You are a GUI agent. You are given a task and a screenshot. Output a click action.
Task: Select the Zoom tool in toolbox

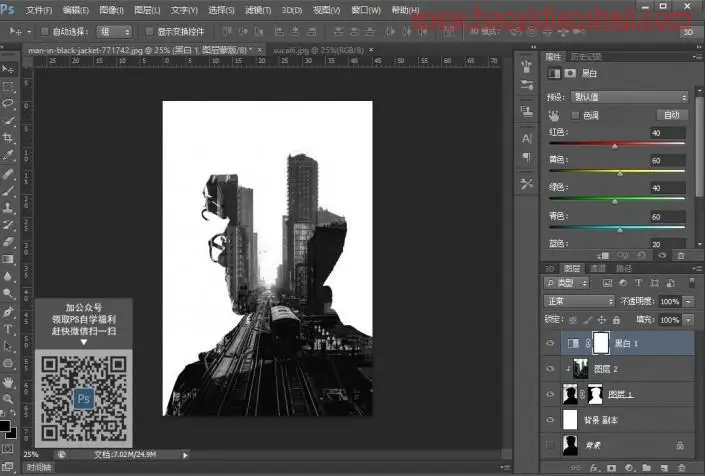tap(8, 399)
